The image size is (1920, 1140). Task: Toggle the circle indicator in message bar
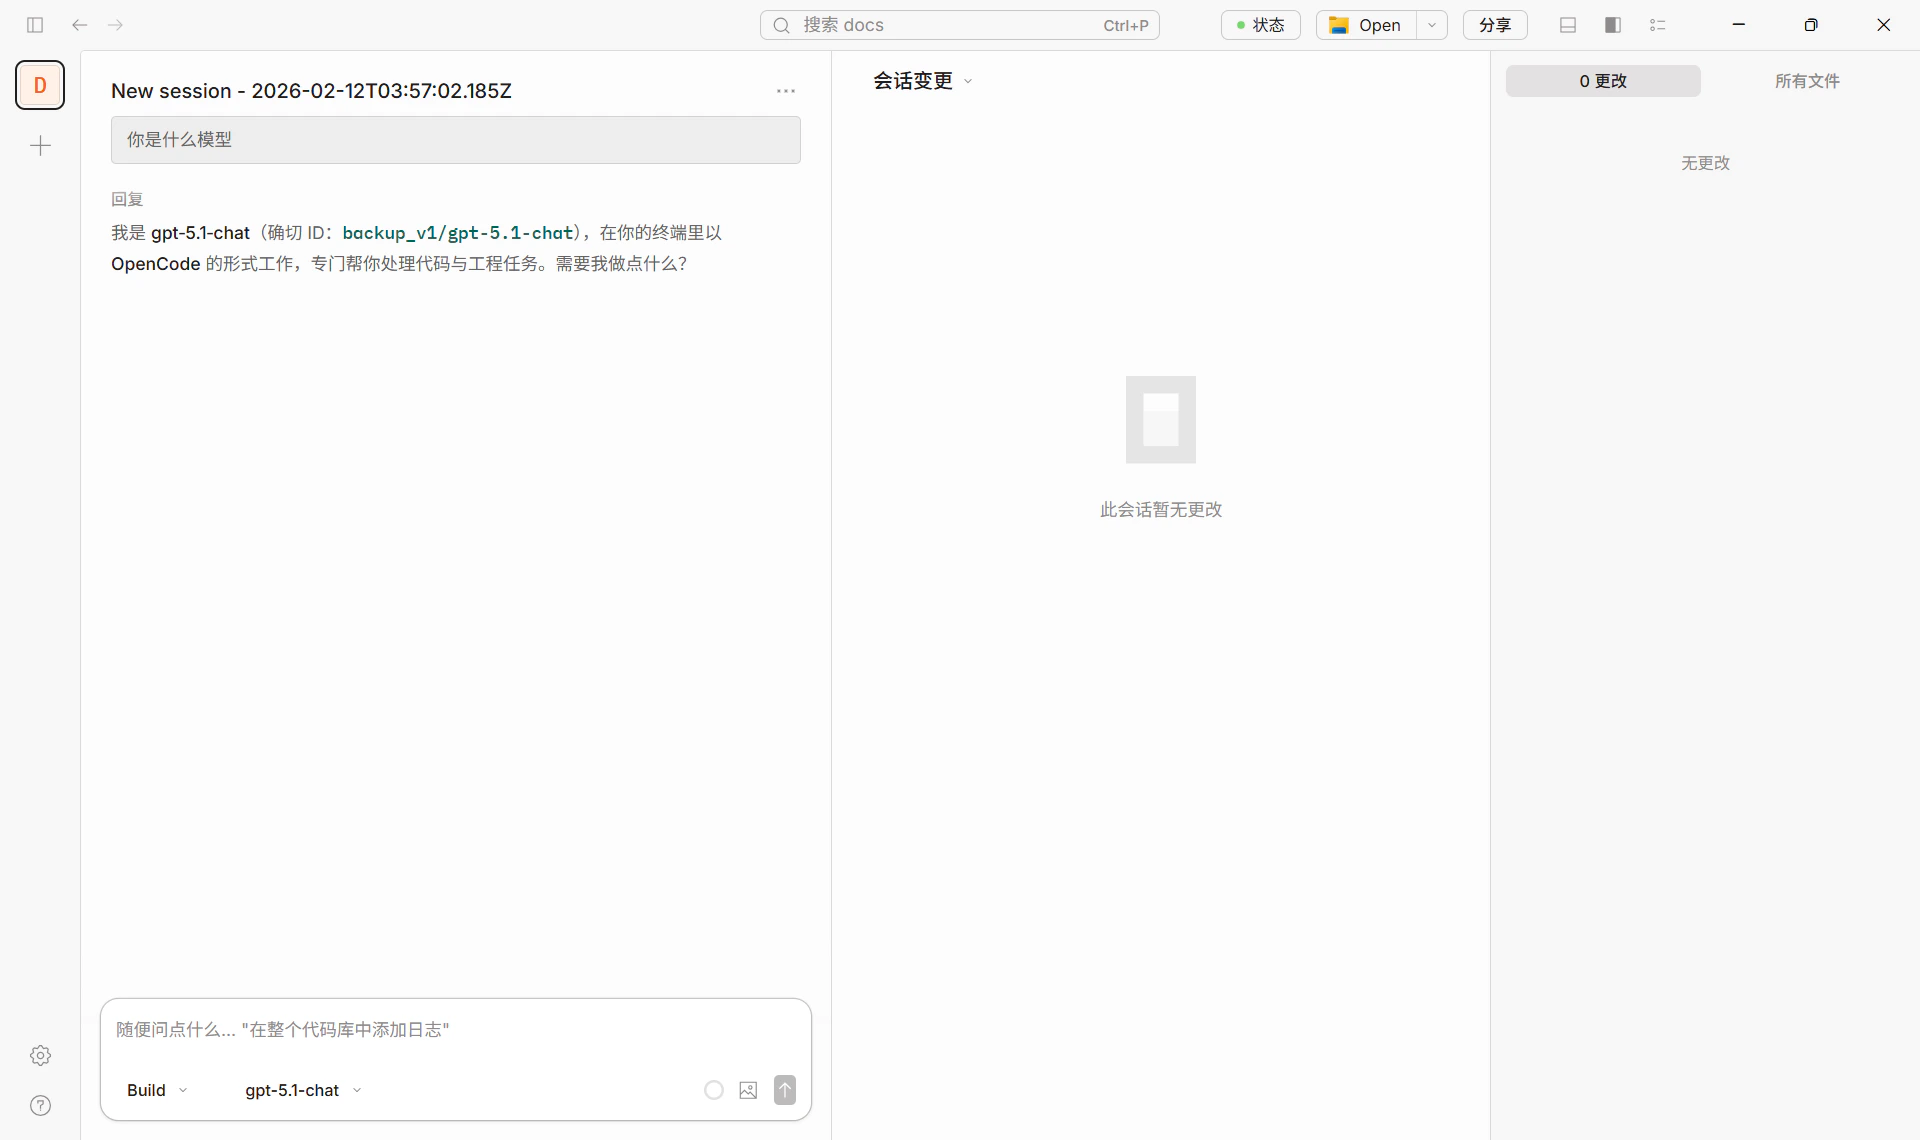[x=713, y=1090]
